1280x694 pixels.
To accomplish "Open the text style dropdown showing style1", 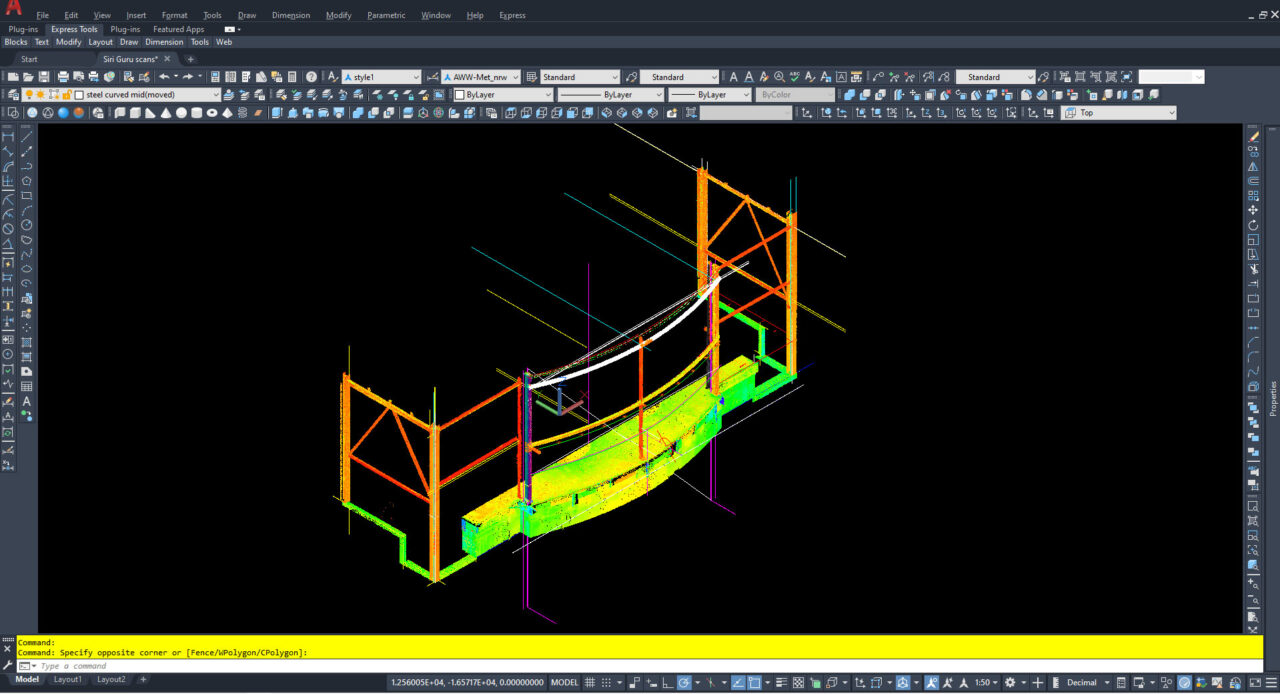I will click(x=381, y=77).
